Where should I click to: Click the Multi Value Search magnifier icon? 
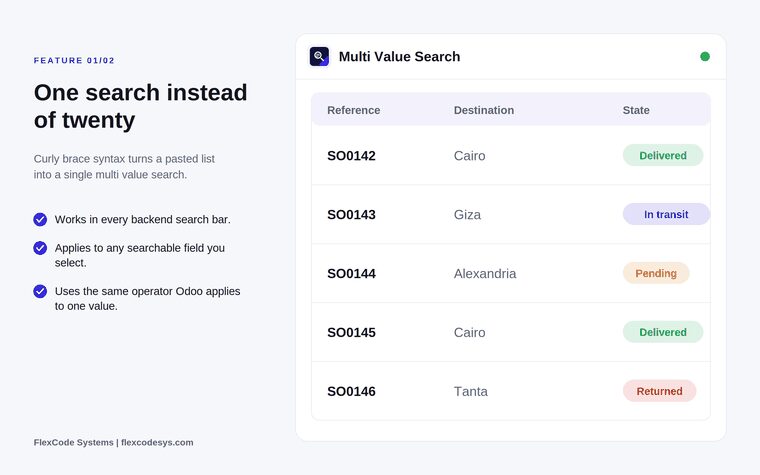tap(319, 56)
